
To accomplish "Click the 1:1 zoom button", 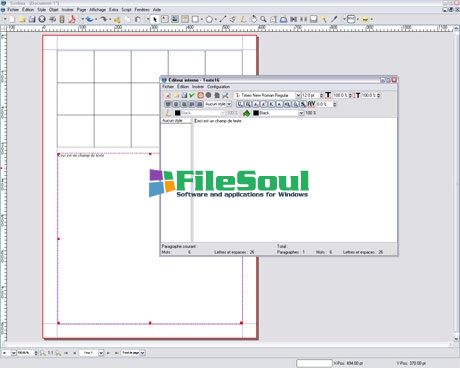I will pyautogui.click(x=50, y=352).
